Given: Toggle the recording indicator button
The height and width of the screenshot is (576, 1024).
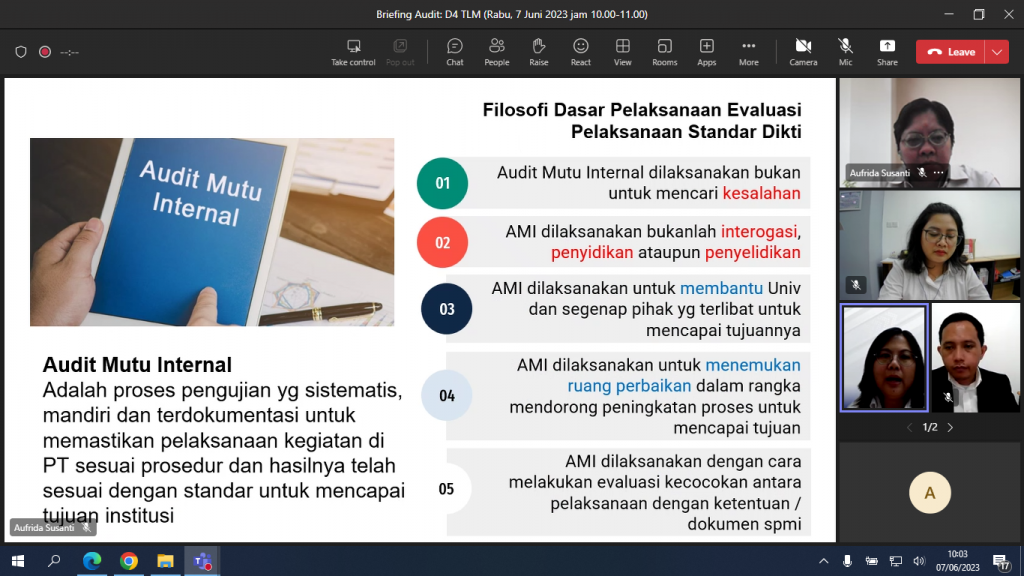Looking at the screenshot, I should (x=45, y=52).
